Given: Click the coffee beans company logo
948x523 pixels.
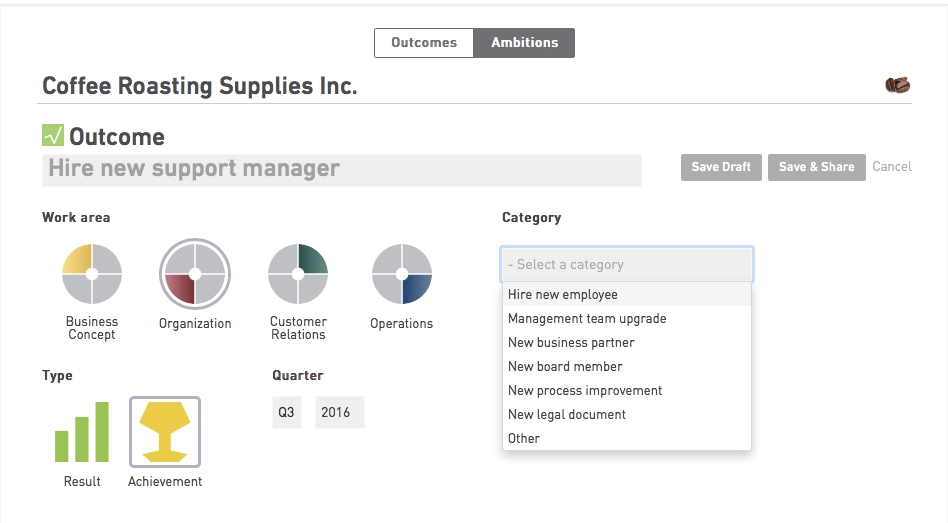Looking at the screenshot, I should (x=897, y=85).
